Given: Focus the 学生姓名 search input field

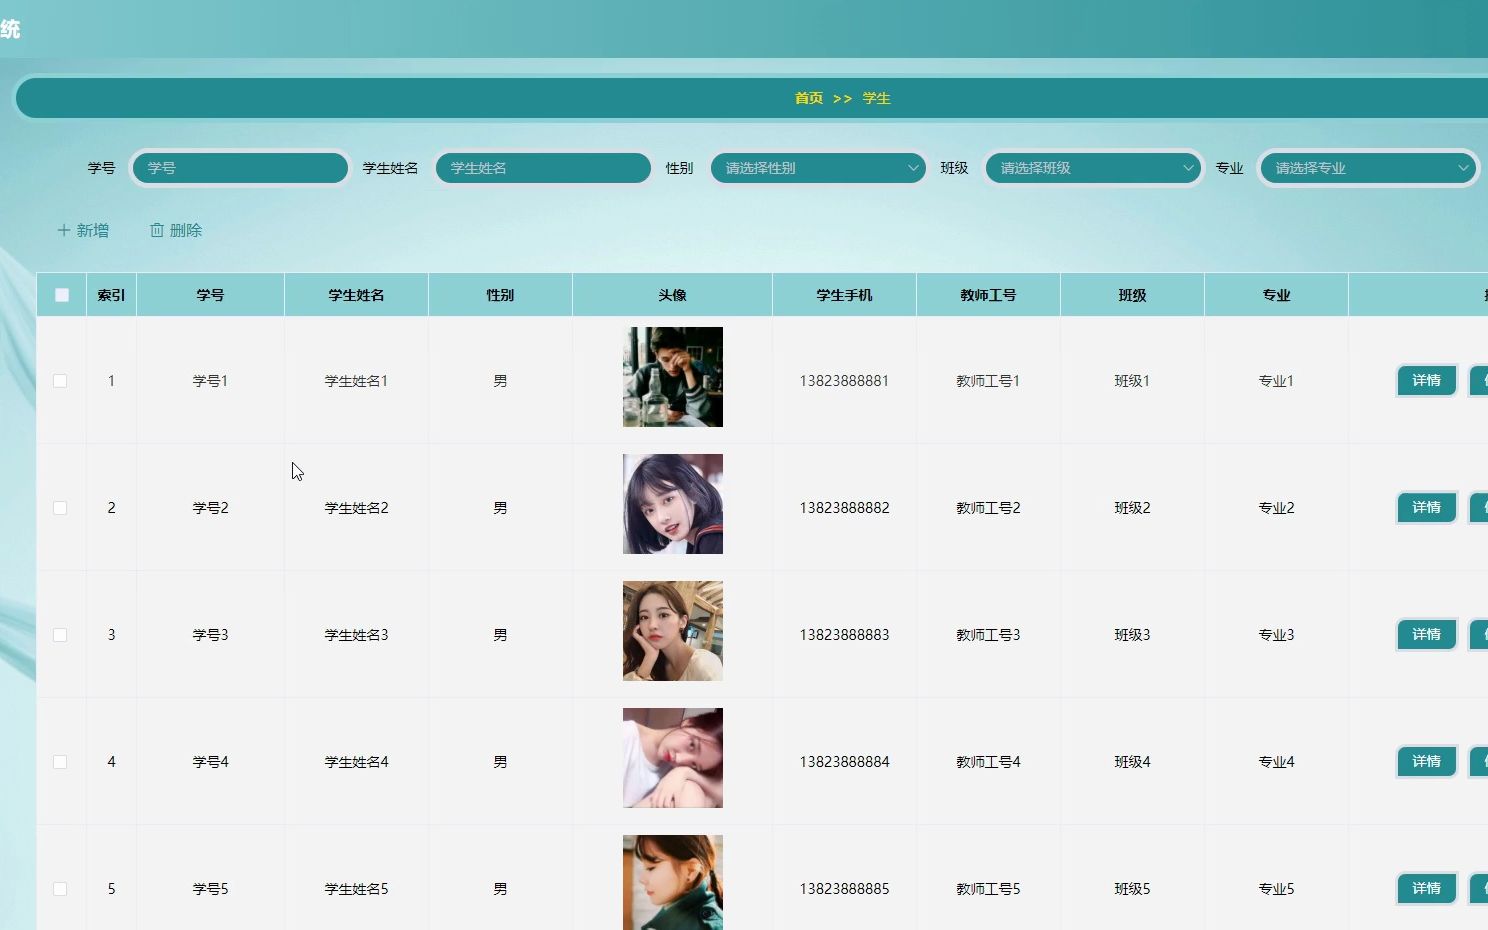Looking at the screenshot, I should [x=543, y=168].
